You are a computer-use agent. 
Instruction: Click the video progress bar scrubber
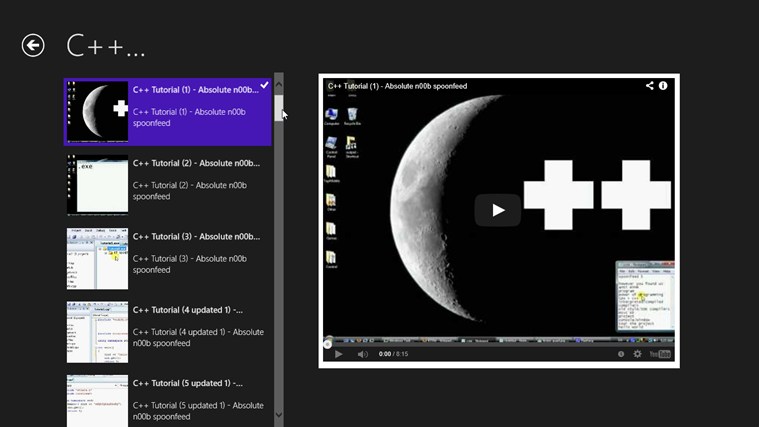tap(328, 344)
